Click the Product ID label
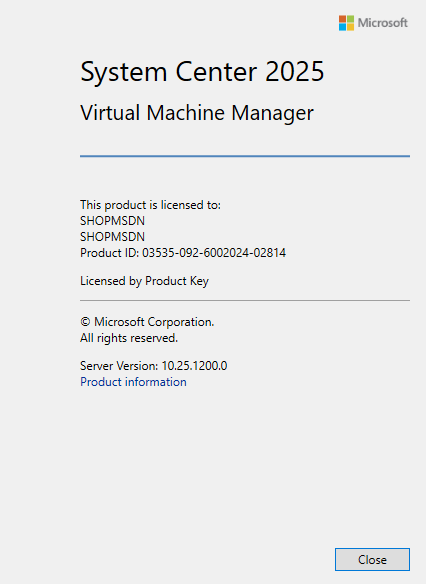Screen dimensions: 426x584 [x=109, y=253]
